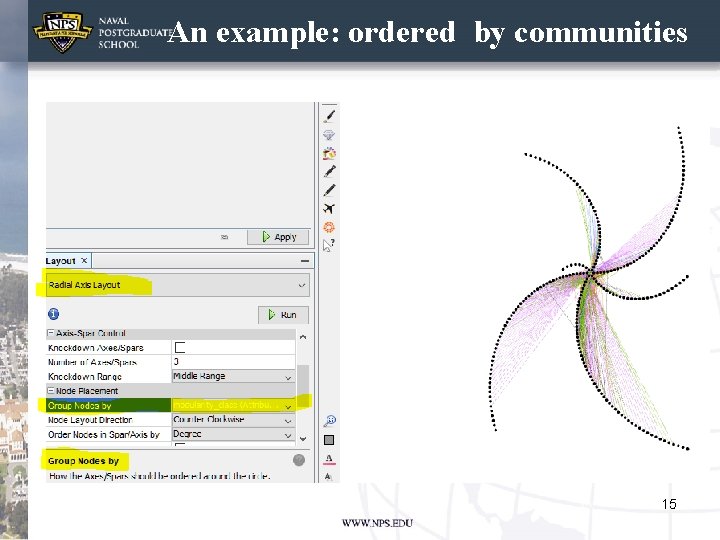Click the magnifier Center on Graph icon
720x540 pixels.
330,421
